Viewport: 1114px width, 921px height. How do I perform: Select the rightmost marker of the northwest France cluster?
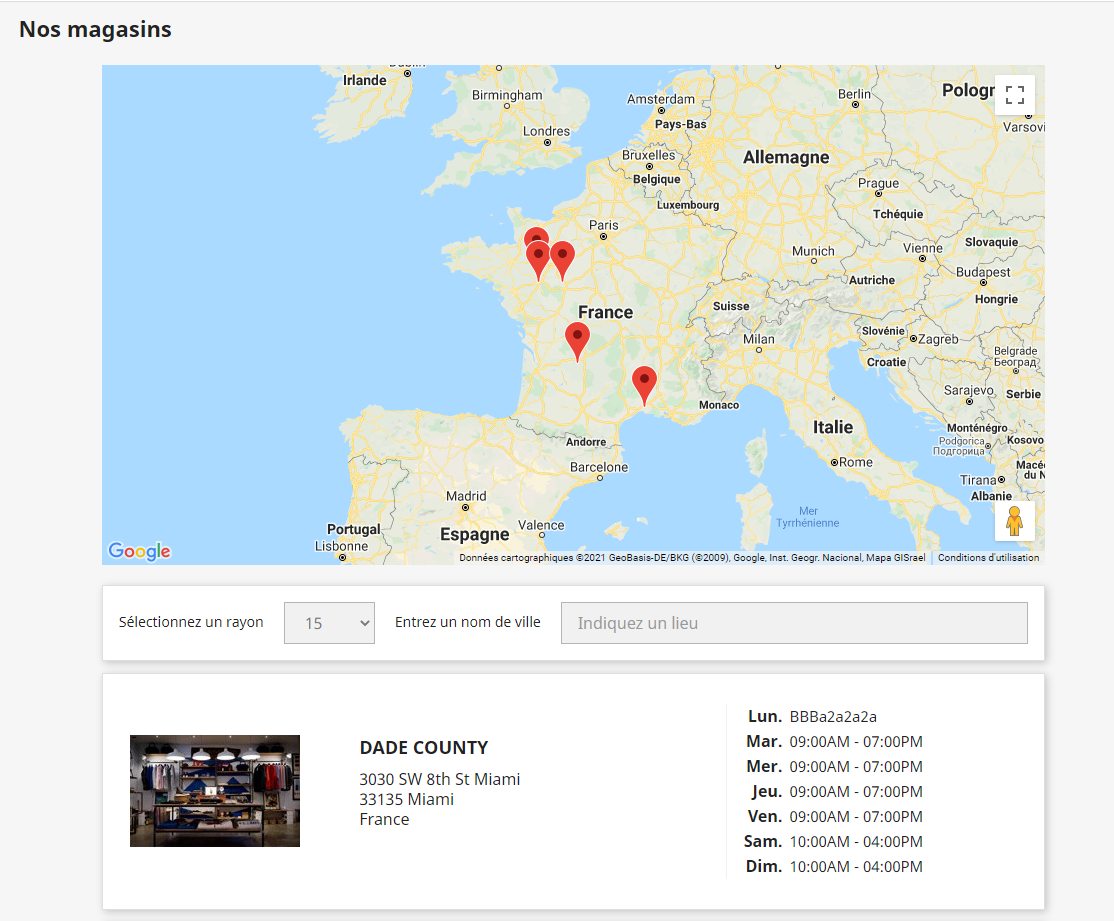(x=563, y=261)
